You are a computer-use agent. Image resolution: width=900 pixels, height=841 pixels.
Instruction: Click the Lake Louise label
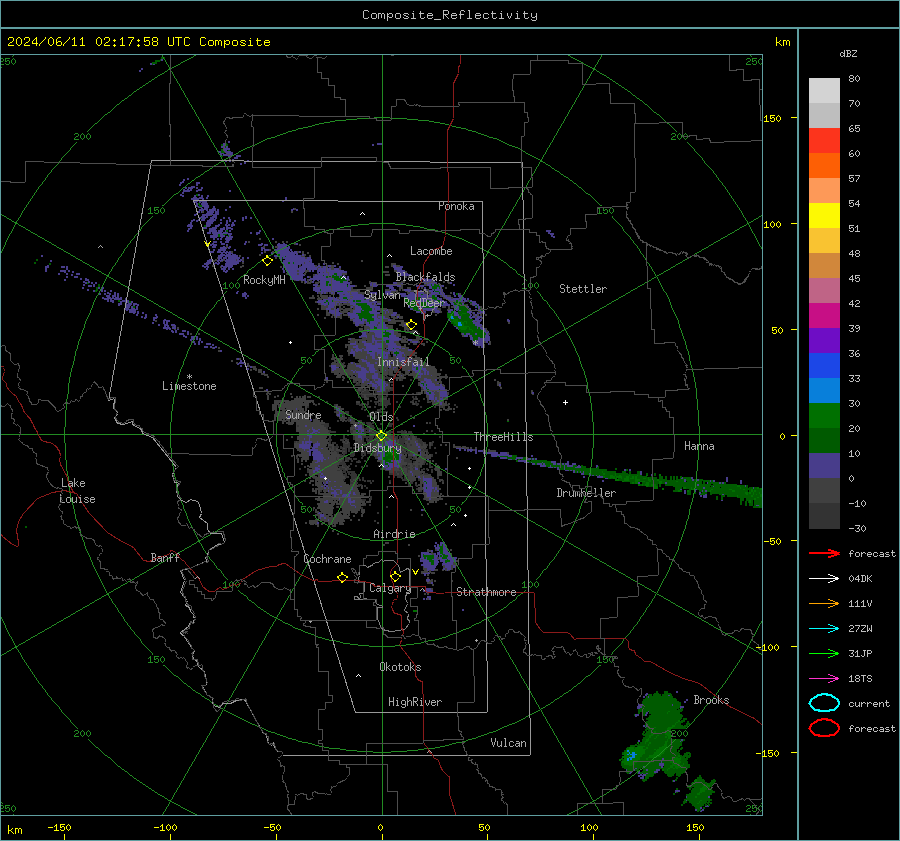click(x=77, y=491)
